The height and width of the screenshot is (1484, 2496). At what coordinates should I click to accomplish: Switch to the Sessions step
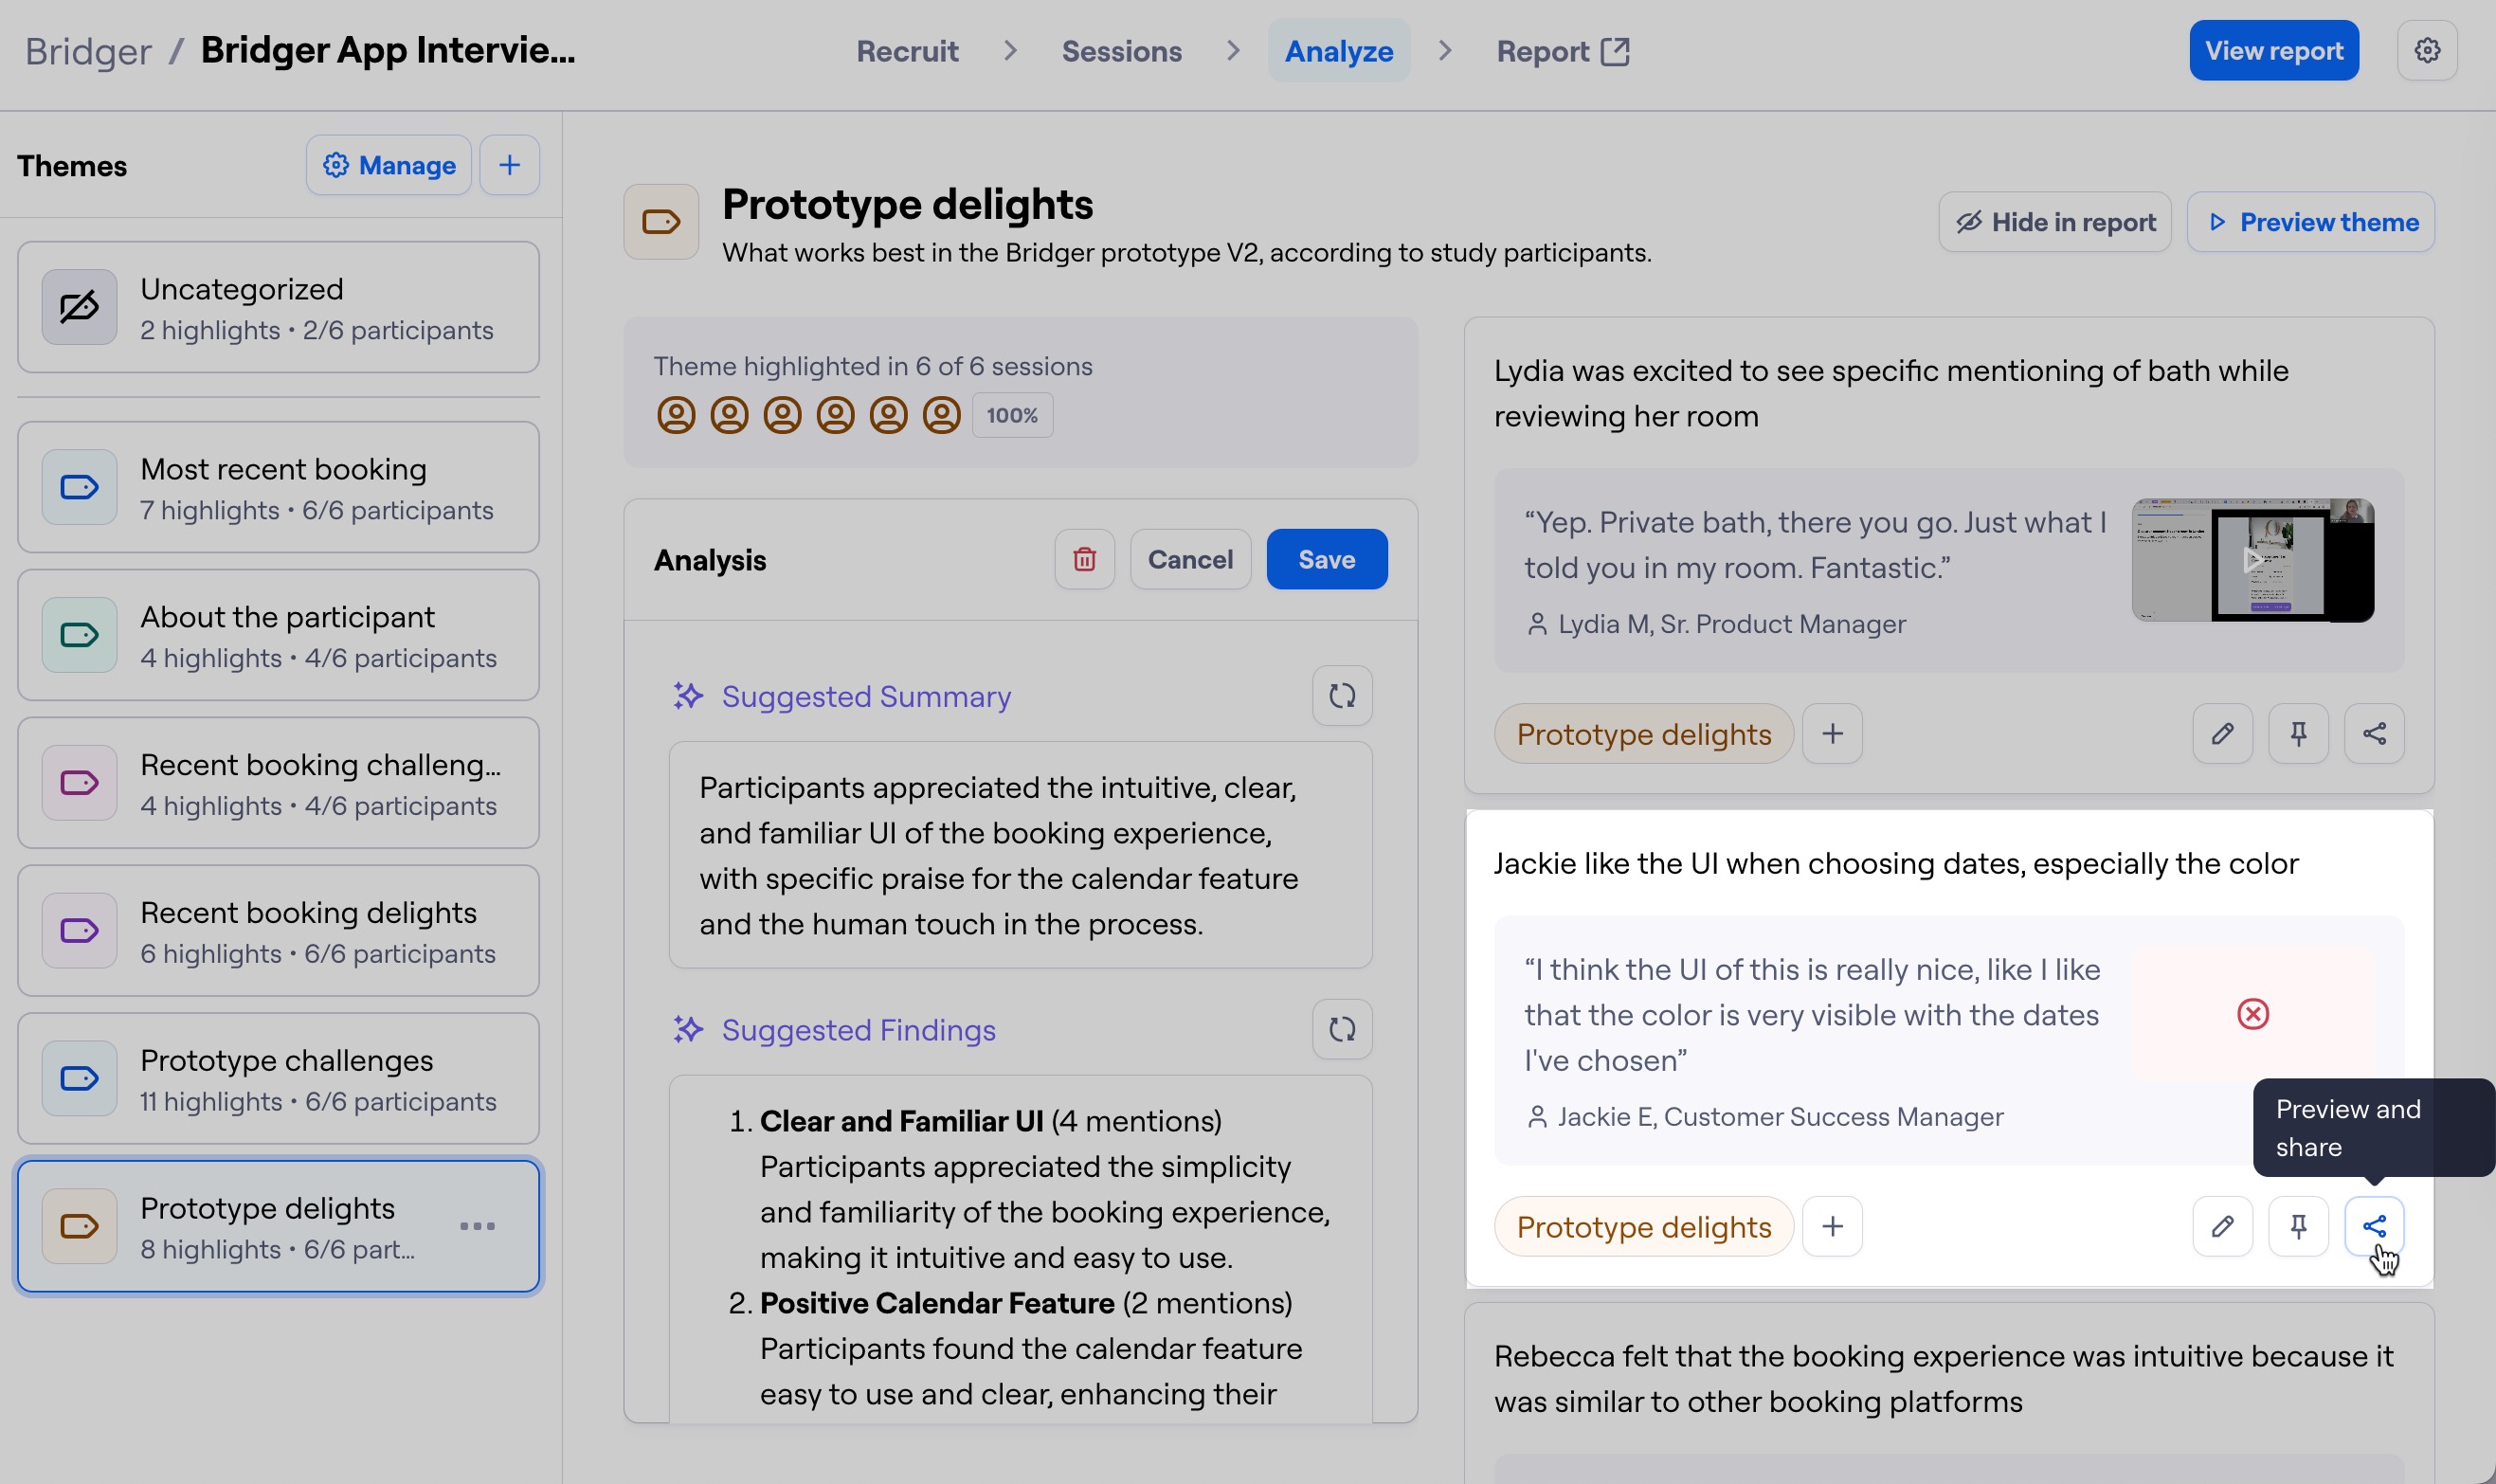pos(1121,51)
